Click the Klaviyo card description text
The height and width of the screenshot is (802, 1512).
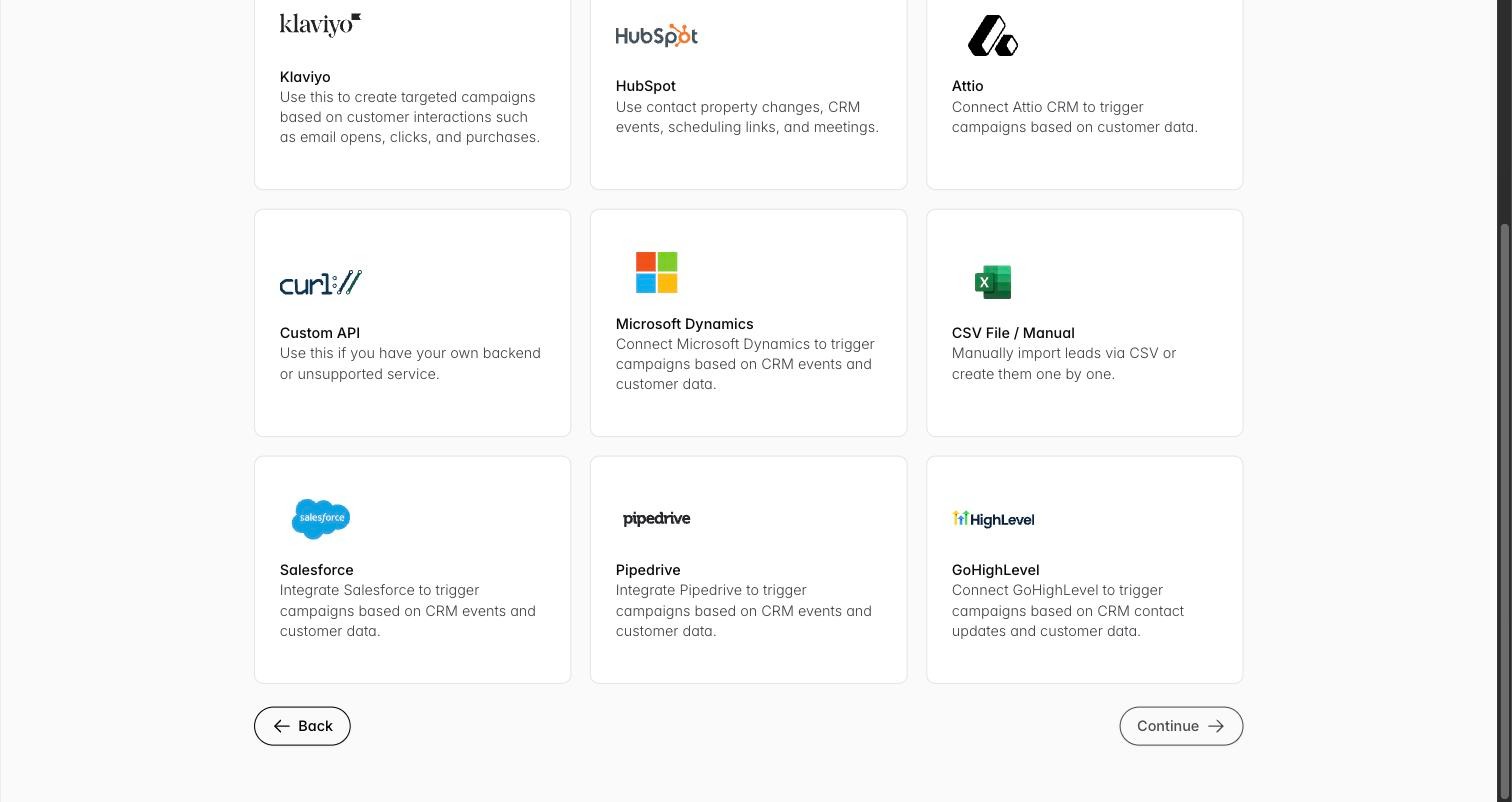coord(410,117)
